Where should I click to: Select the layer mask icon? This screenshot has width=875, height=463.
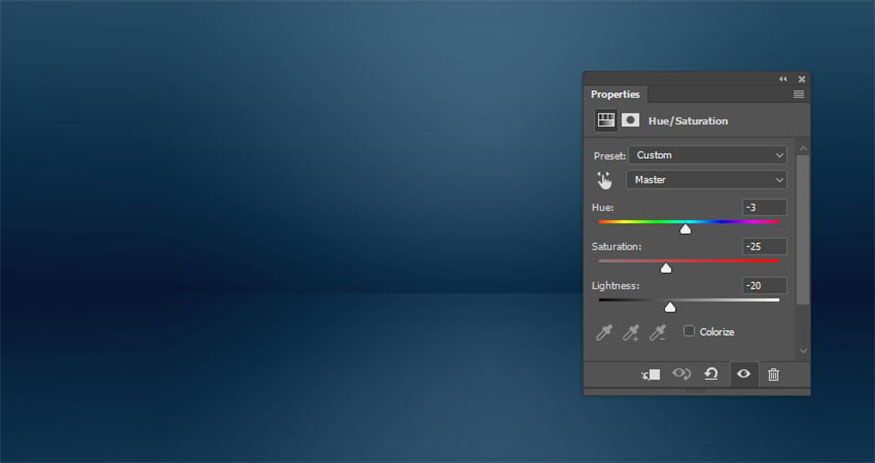pyautogui.click(x=631, y=120)
